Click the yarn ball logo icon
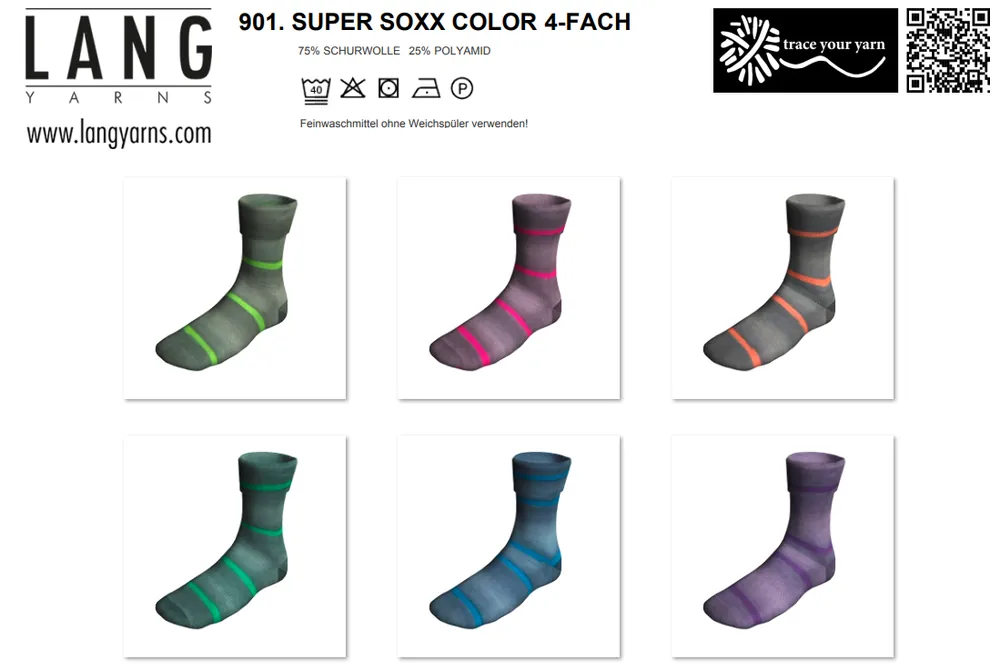 pyautogui.click(x=749, y=50)
